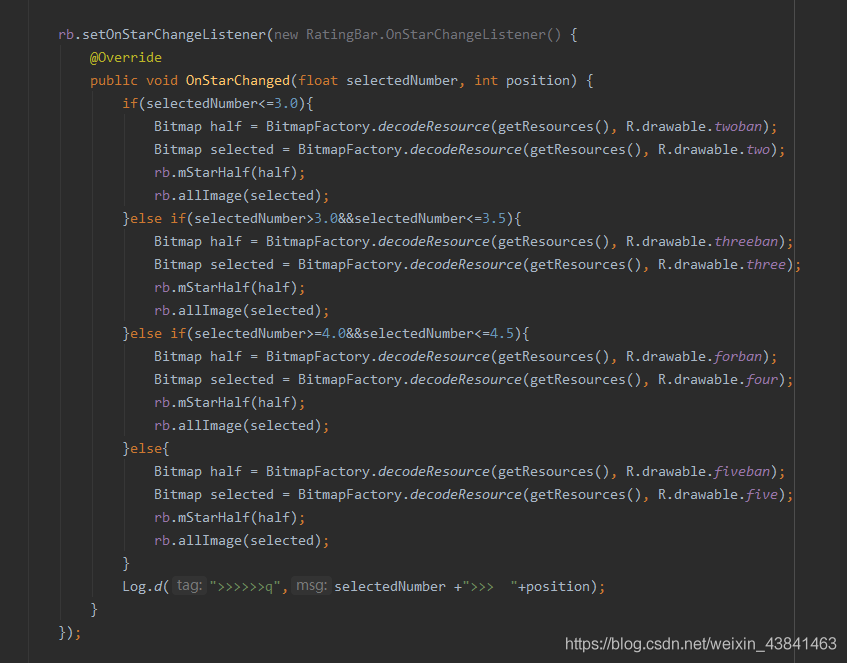Click the "three" drawable in R.drawable.three

click(766, 264)
